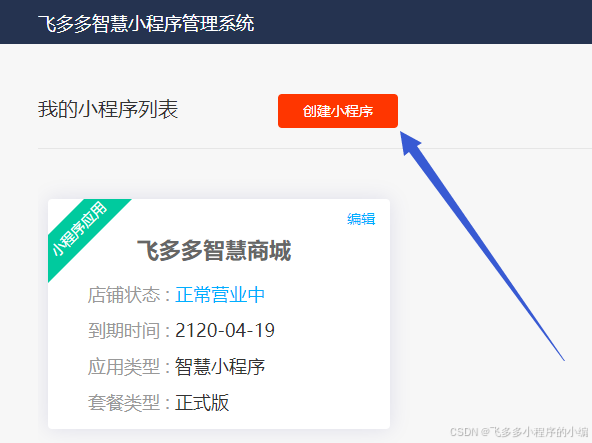The height and width of the screenshot is (443, 592).
Task: Click the 店铺状态 label
Action: (124, 295)
